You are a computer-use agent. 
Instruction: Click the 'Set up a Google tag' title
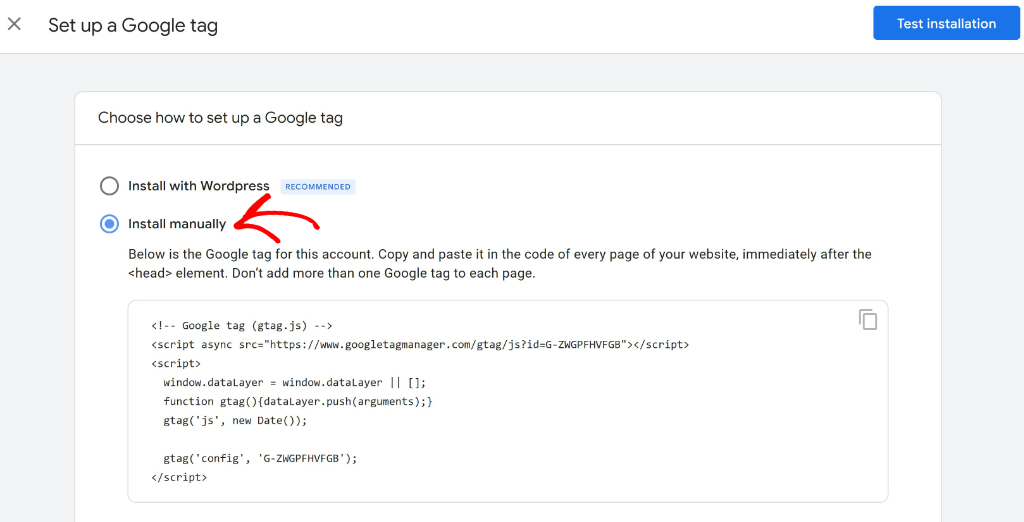point(133,25)
